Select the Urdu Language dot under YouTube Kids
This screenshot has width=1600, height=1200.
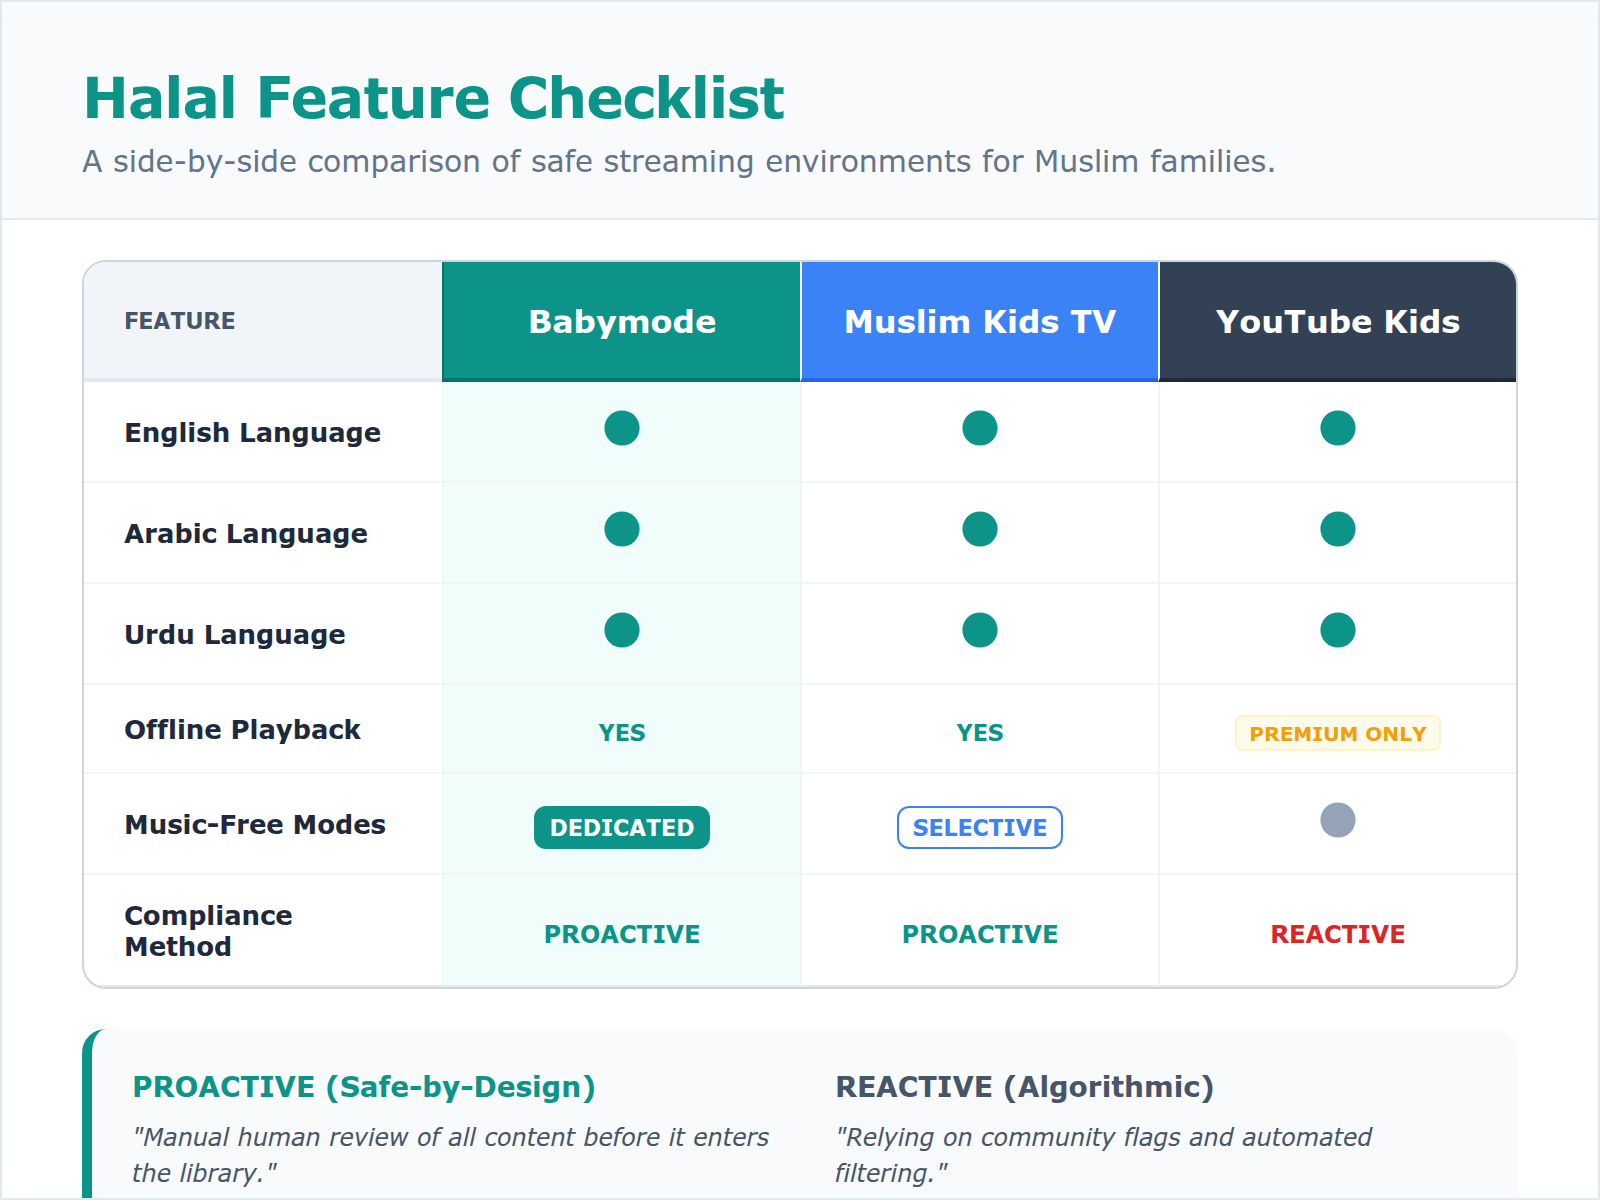[x=1338, y=629]
